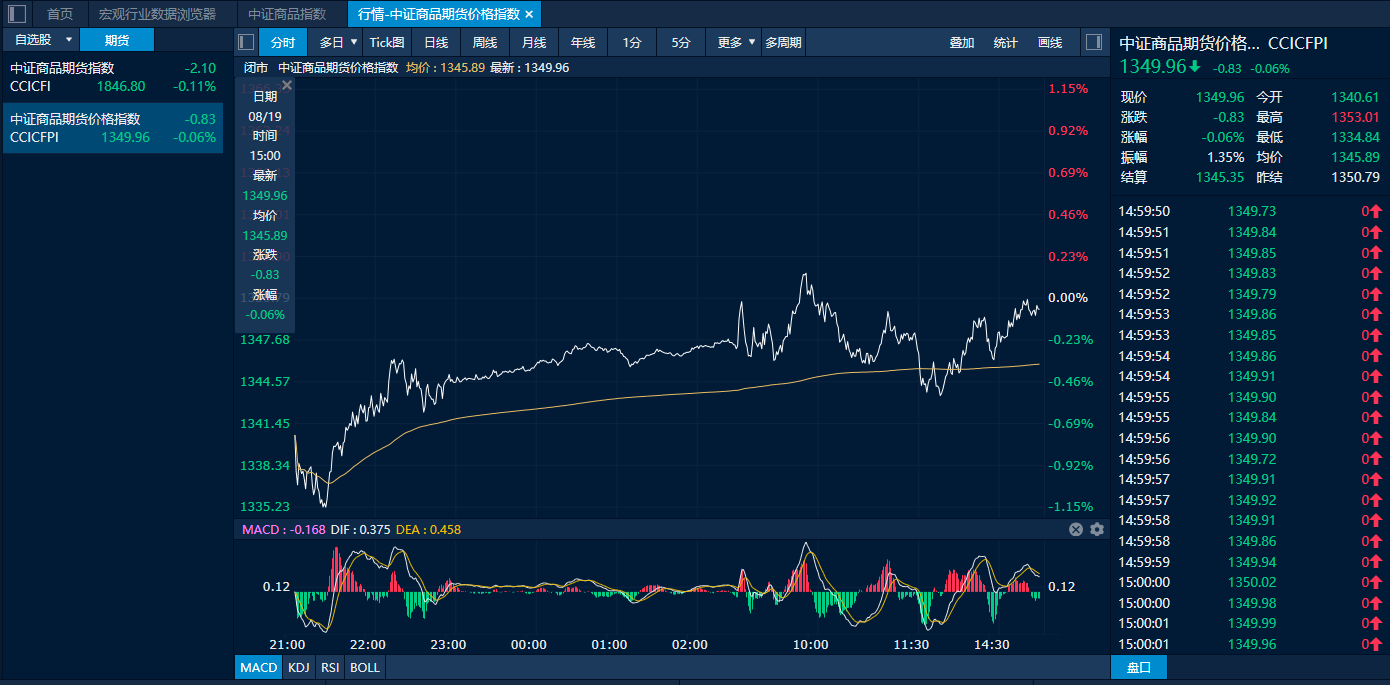Open MACD indicator settings gear
Screen dimensions: 1390x685
[x=1097, y=530]
